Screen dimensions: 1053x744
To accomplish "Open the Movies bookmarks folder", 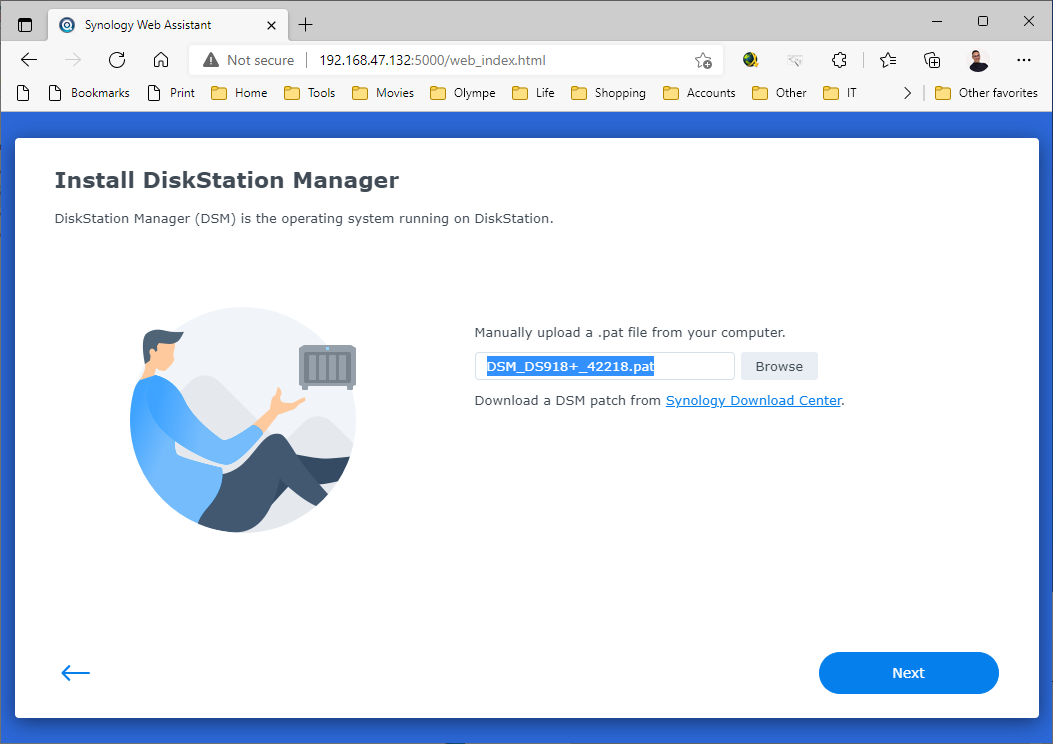I will pos(383,93).
